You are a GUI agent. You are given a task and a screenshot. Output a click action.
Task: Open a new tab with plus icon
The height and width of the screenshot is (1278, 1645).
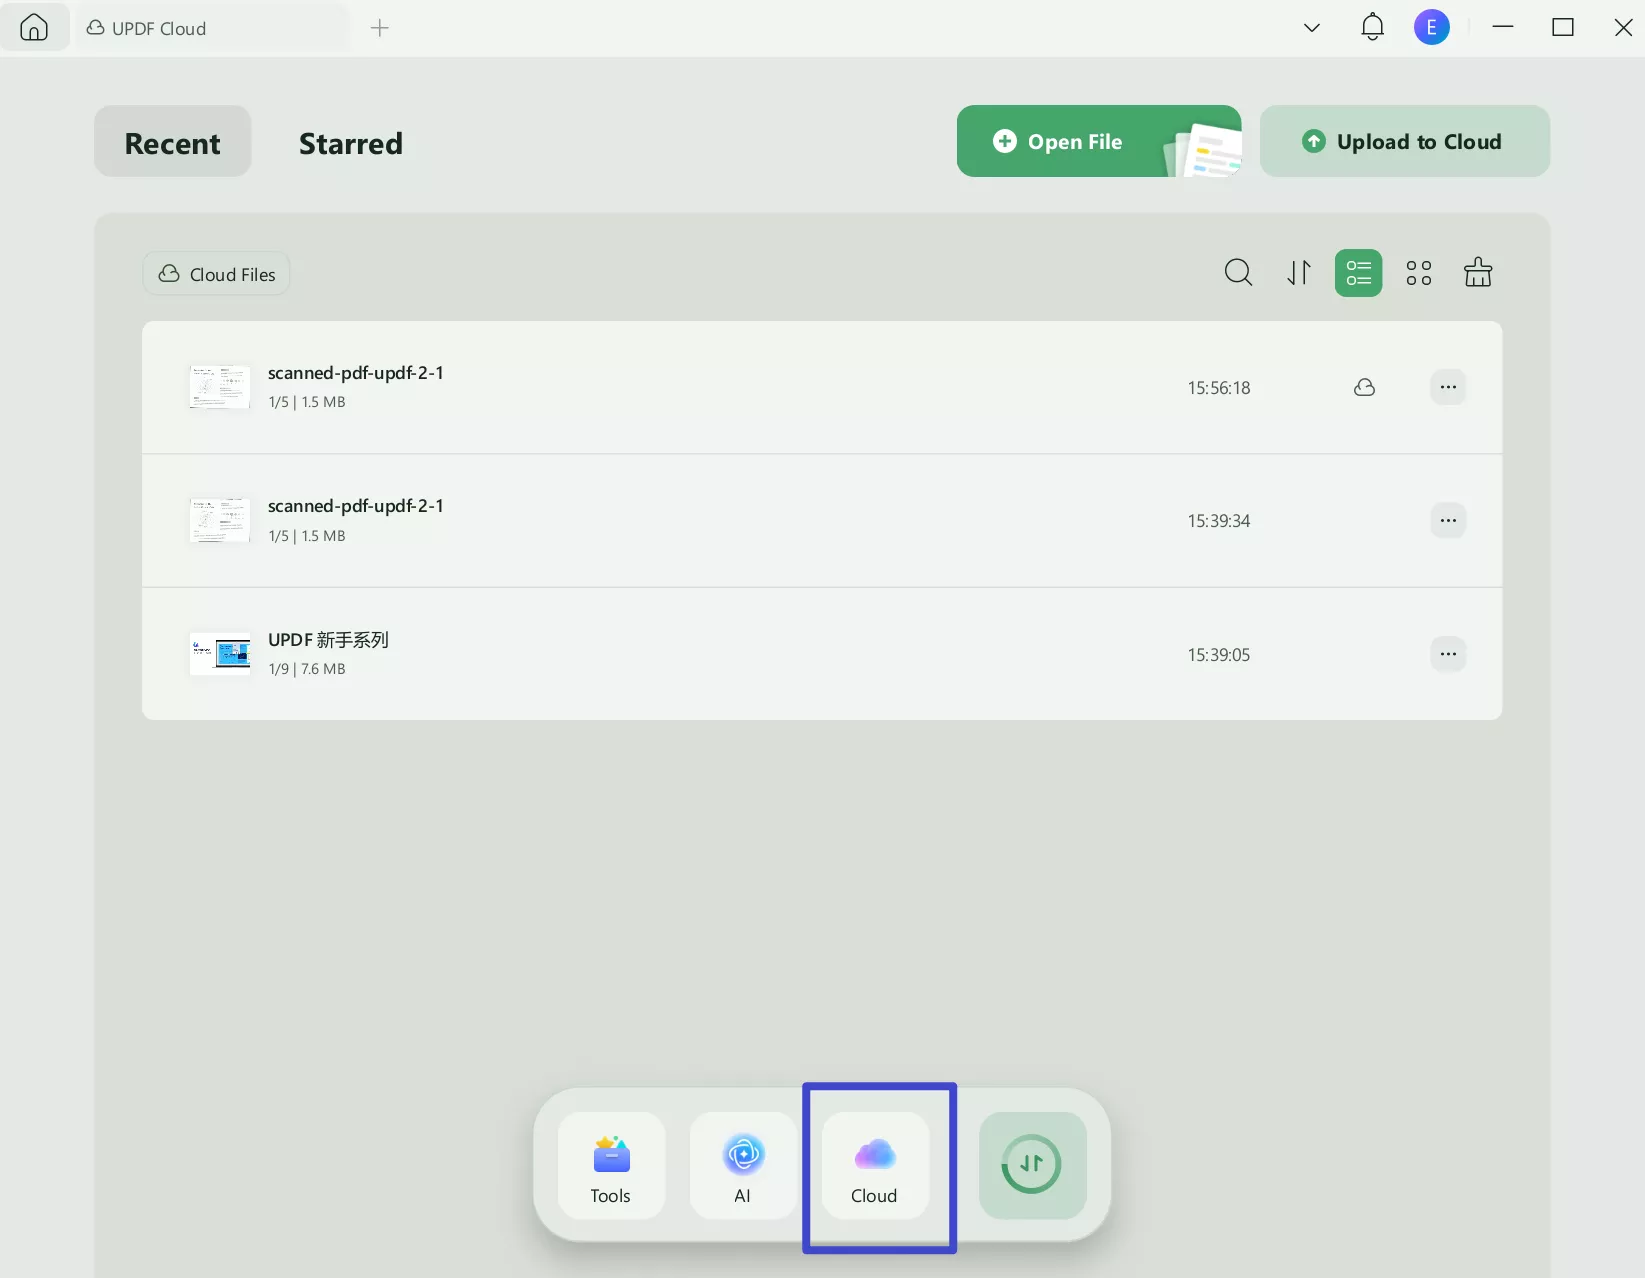tap(379, 28)
